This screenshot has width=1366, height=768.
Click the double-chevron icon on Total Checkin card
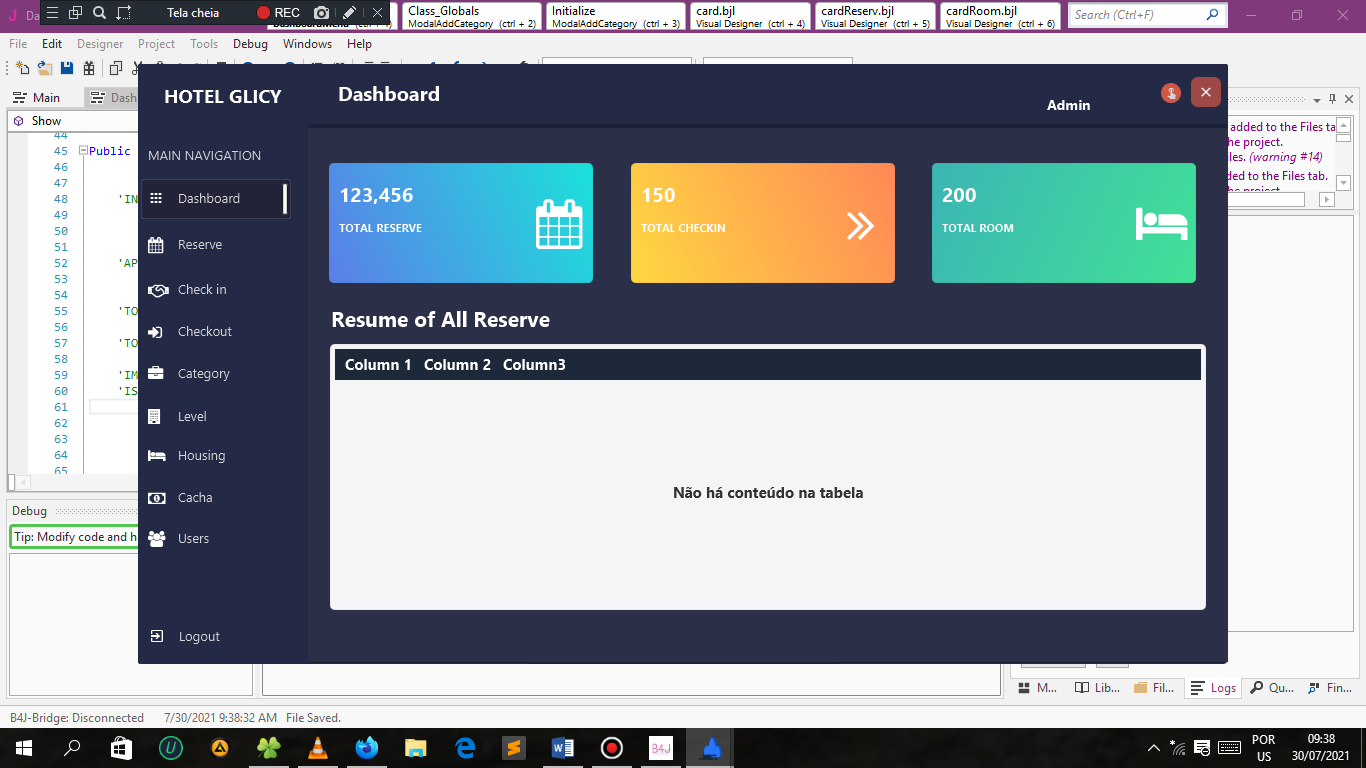[860, 226]
